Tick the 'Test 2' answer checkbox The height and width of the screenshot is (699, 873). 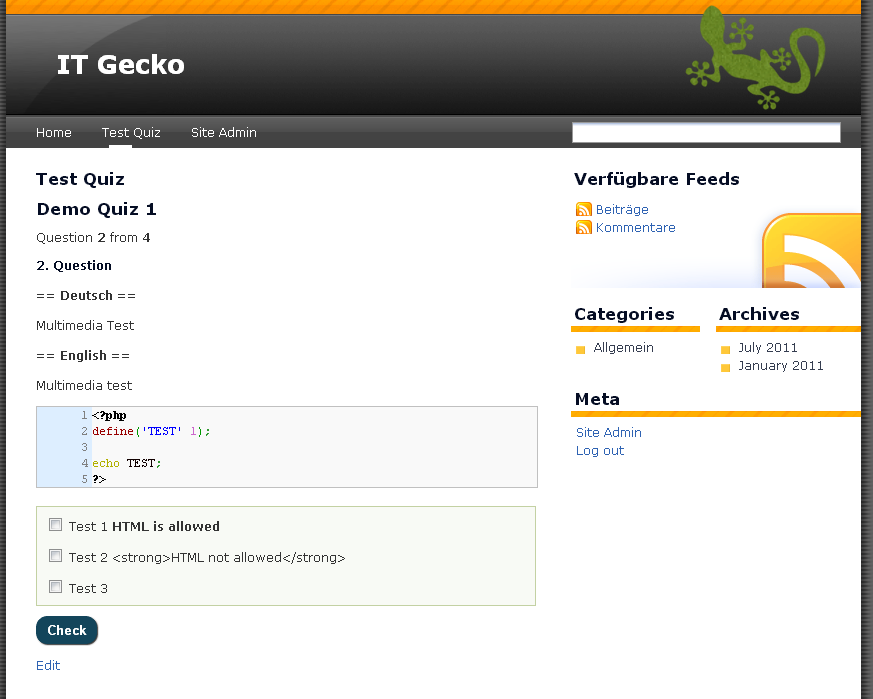tap(56, 556)
